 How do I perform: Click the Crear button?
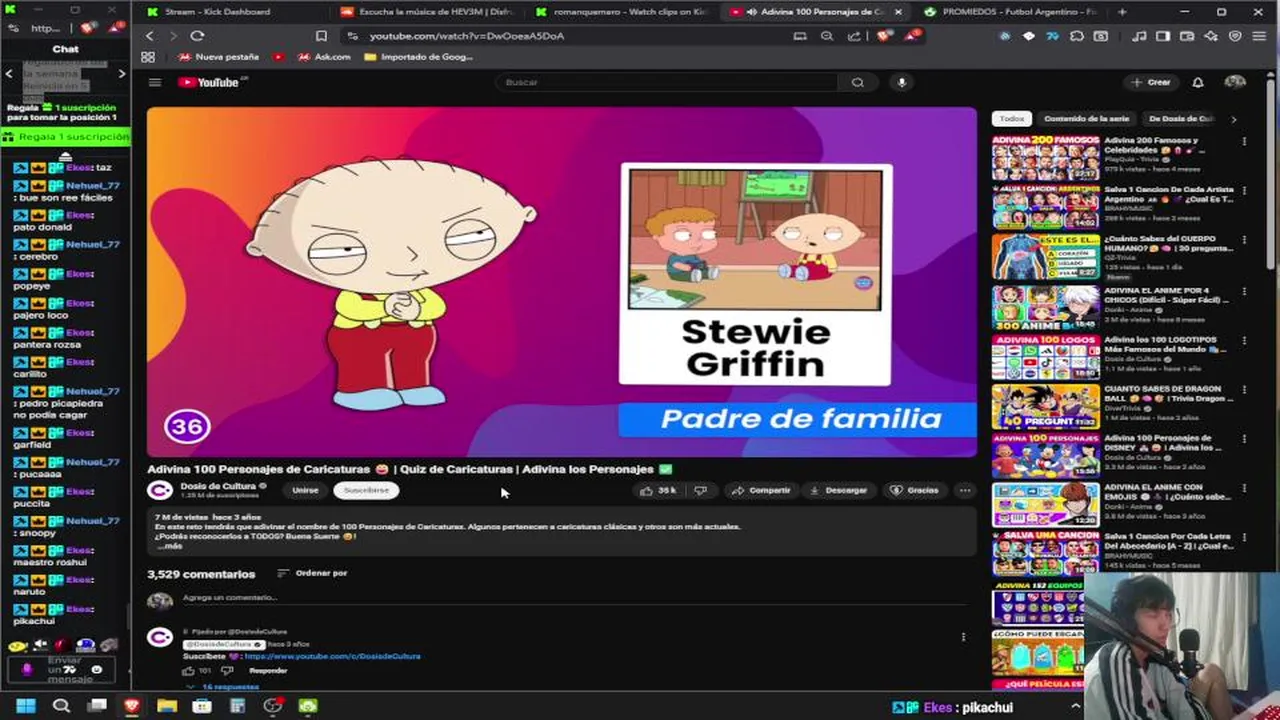(1151, 82)
